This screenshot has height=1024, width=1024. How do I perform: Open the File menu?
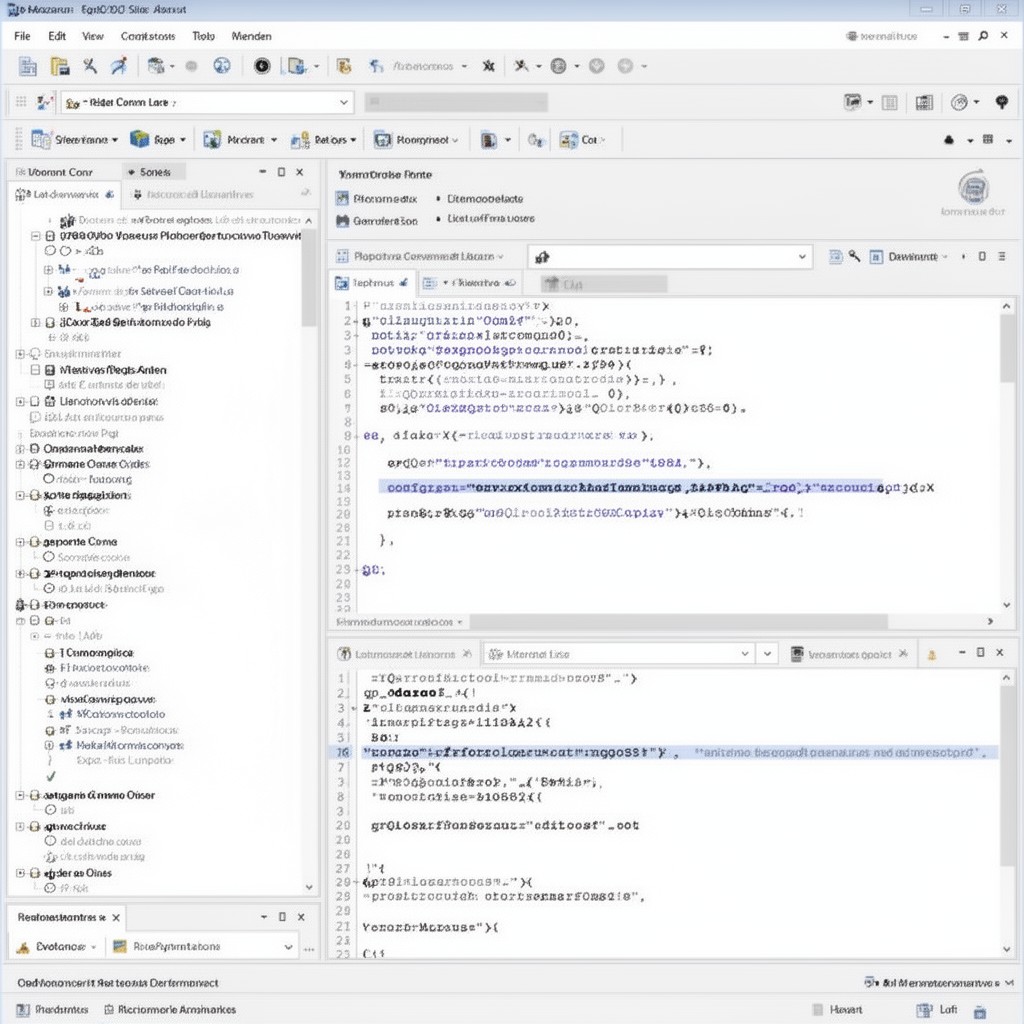22,36
